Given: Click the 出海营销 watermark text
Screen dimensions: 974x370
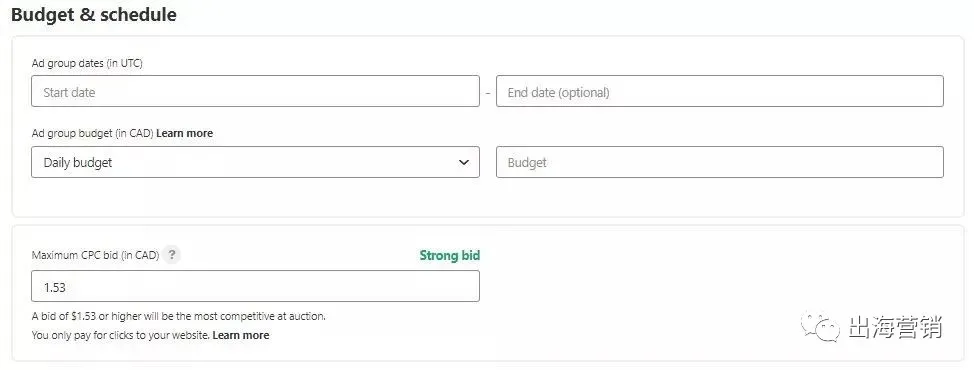Looking at the screenshot, I should pyautogui.click(x=895, y=327).
